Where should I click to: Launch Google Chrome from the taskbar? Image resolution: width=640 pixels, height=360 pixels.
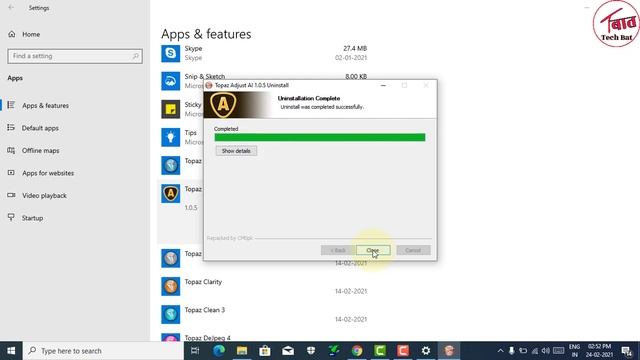357,351
